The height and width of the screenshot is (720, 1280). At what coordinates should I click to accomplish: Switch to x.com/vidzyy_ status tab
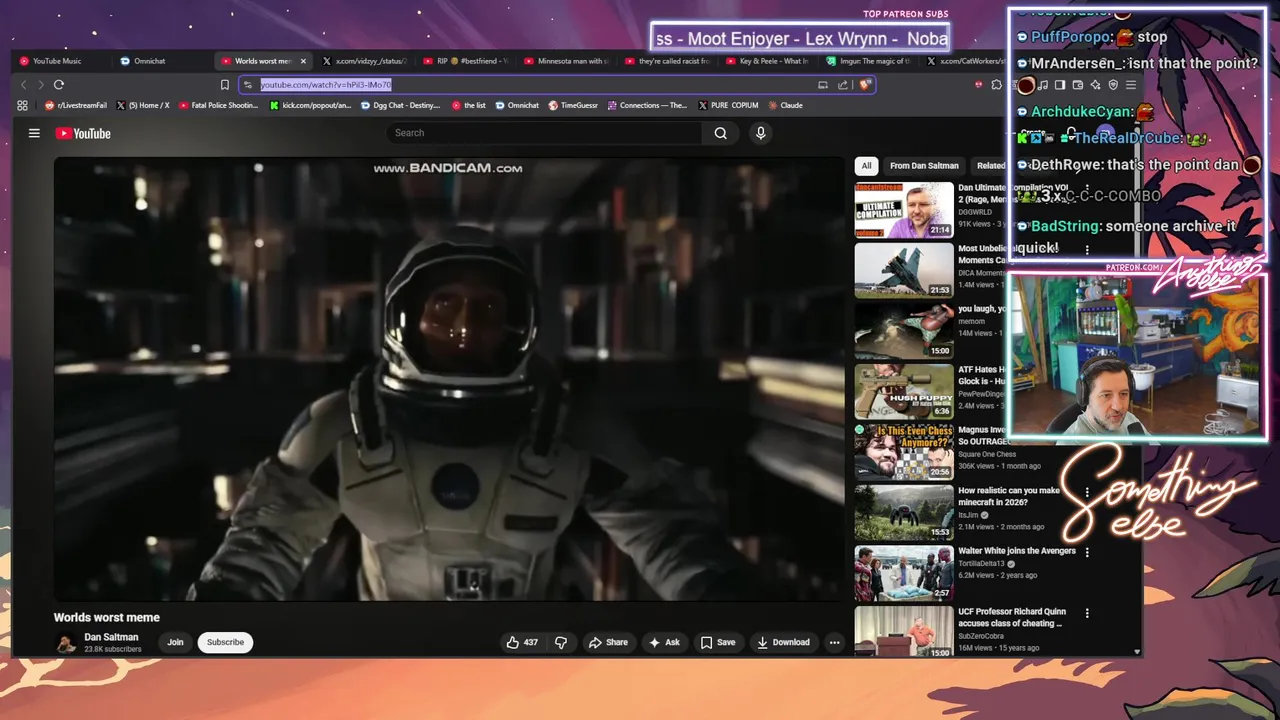tap(365, 61)
